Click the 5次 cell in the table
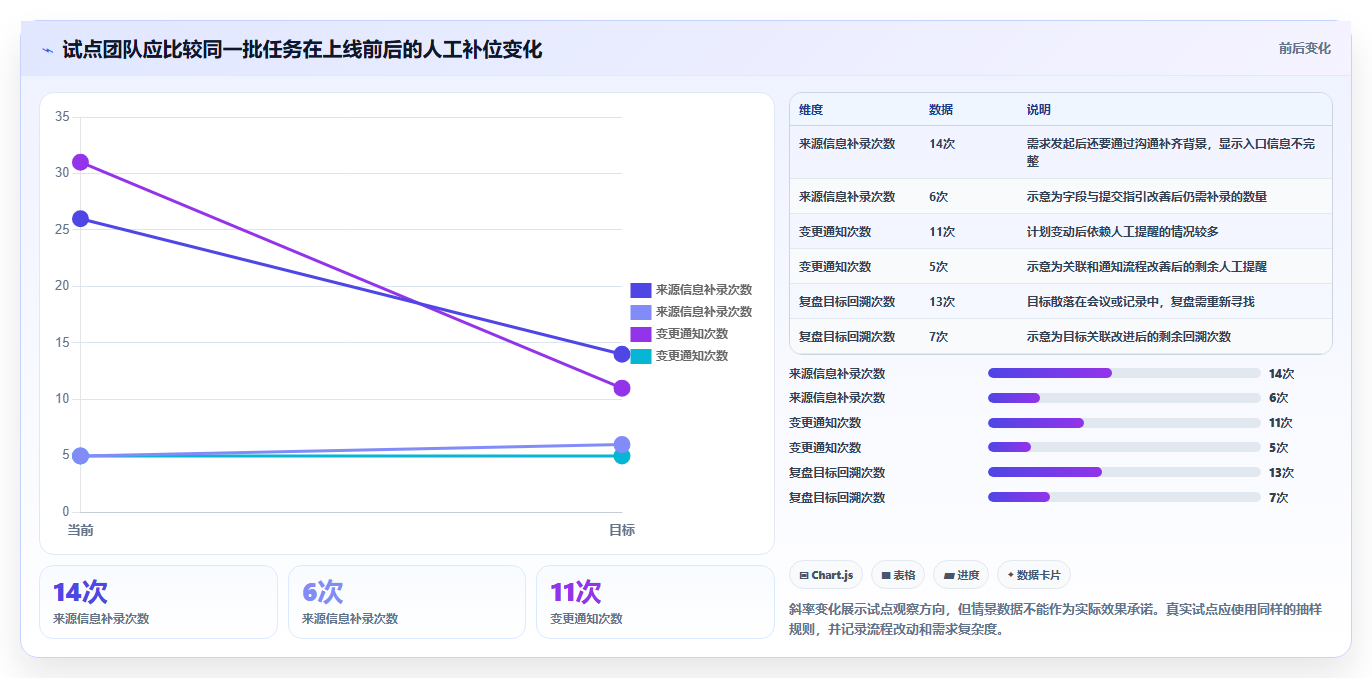This screenshot has width=1372, height=678. (938, 267)
